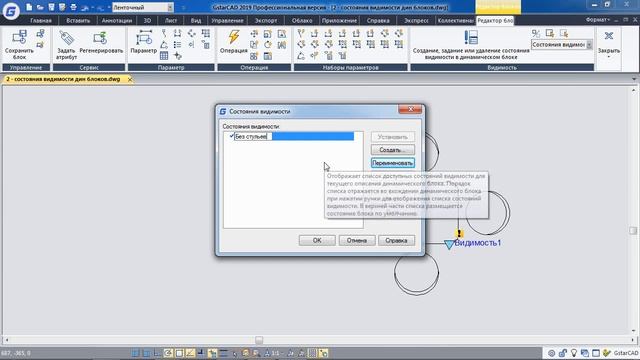This screenshot has height=360, width=640.
Task: Select the rotation parameter triangle icon
Action: click(x=164, y=44)
